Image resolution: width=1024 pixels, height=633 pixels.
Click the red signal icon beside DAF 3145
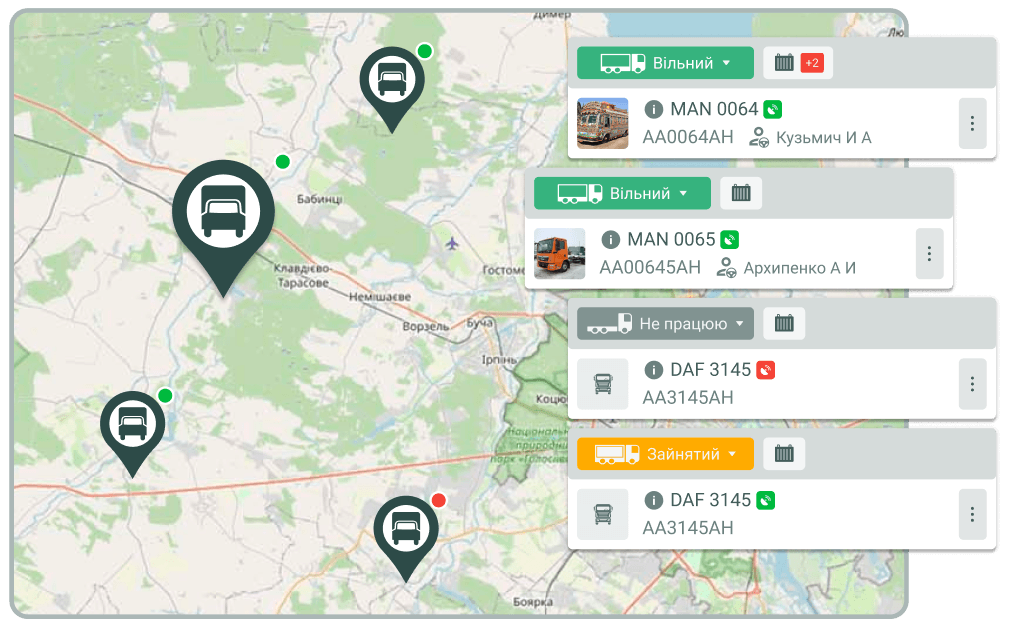(x=766, y=370)
